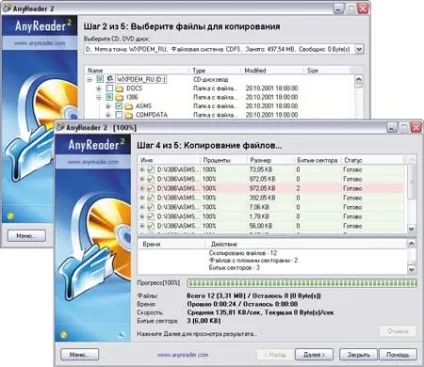Click the Далее > button

[x=314, y=355]
